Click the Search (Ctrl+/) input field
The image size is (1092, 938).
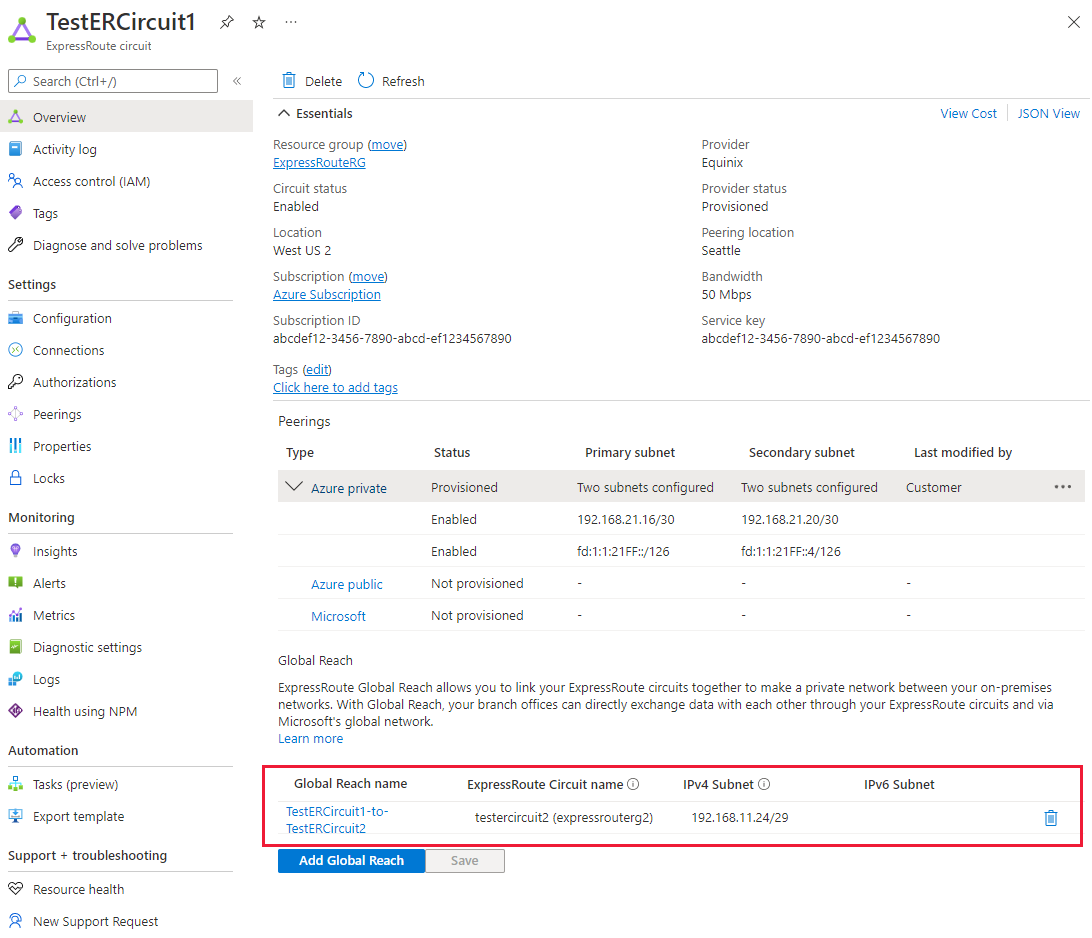coord(112,81)
